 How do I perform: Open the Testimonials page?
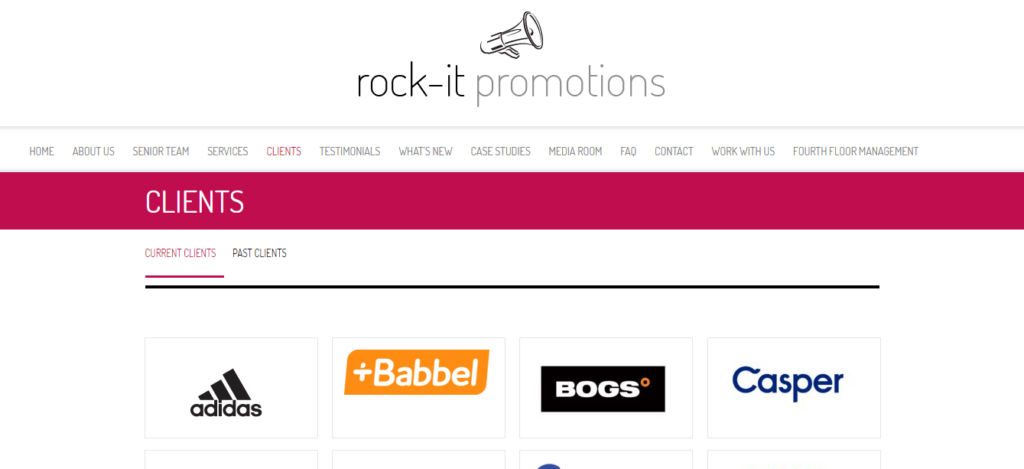[350, 152]
